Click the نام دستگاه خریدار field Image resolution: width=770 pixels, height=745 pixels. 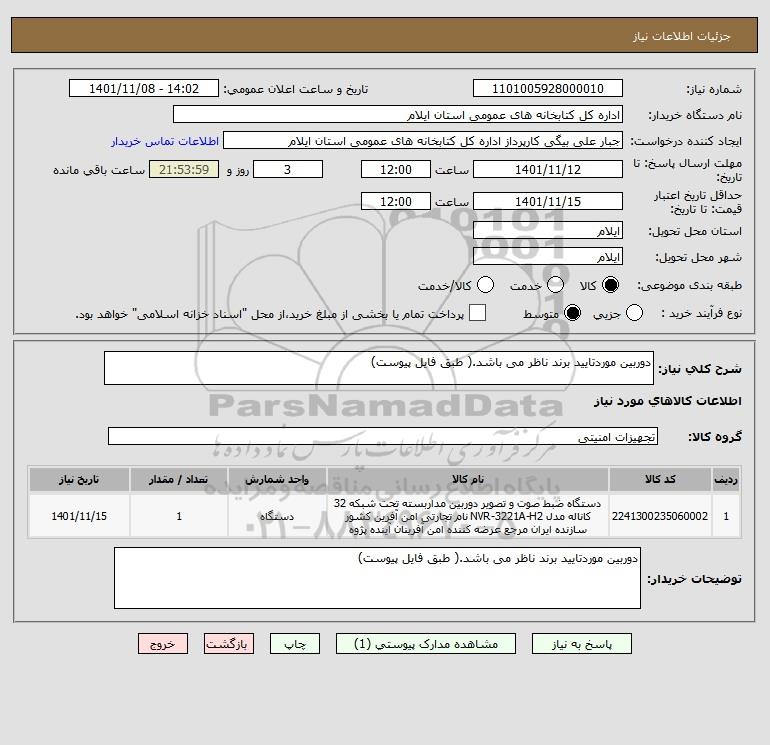(398, 114)
